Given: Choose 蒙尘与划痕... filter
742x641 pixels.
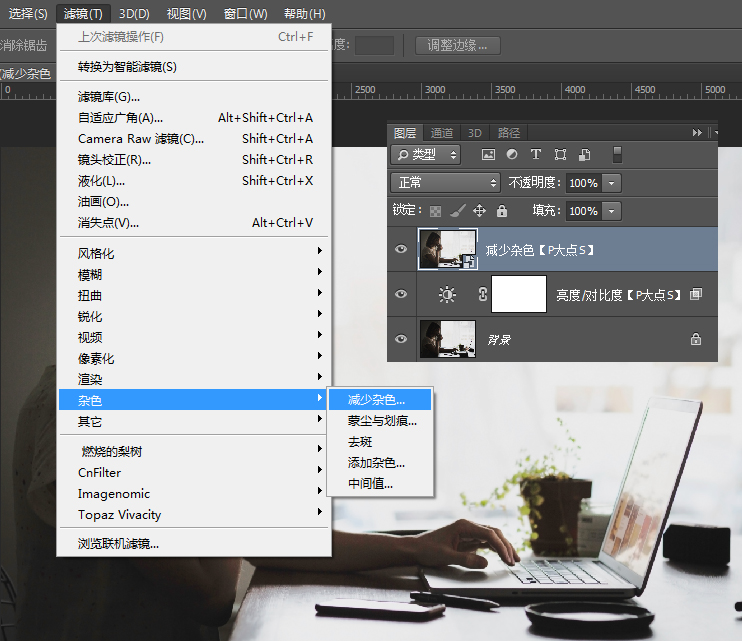Looking at the screenshot, I should [x=380, y=421].
